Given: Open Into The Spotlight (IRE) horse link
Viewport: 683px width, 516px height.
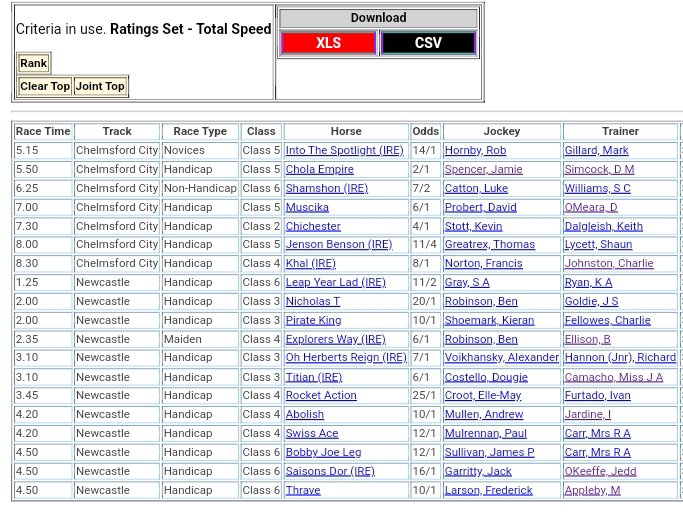Looking at the screenshot, I should click(344, 150).
